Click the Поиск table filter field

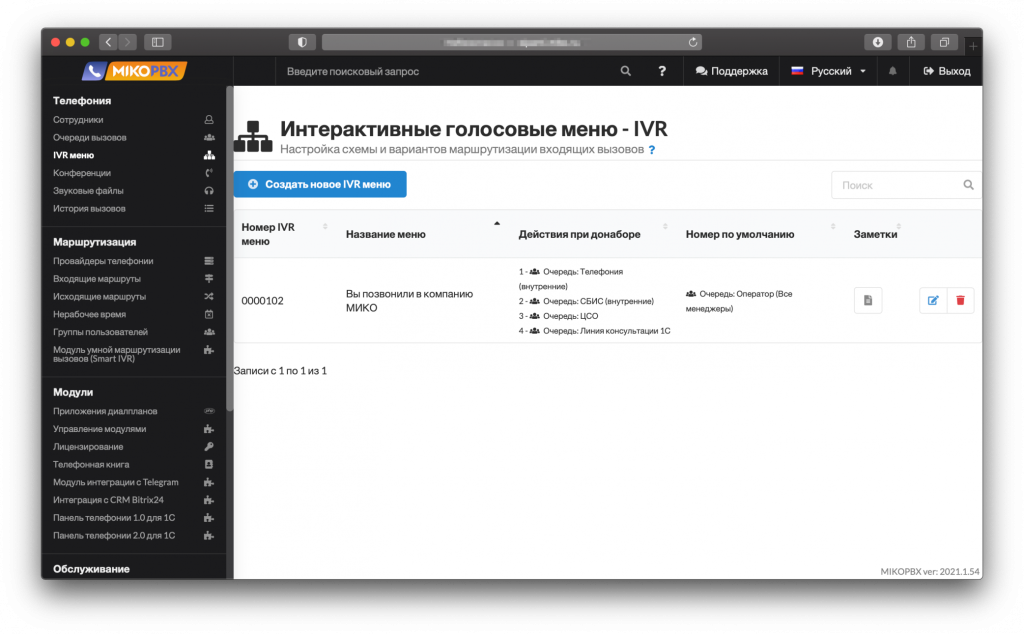(x=897, y=185)
